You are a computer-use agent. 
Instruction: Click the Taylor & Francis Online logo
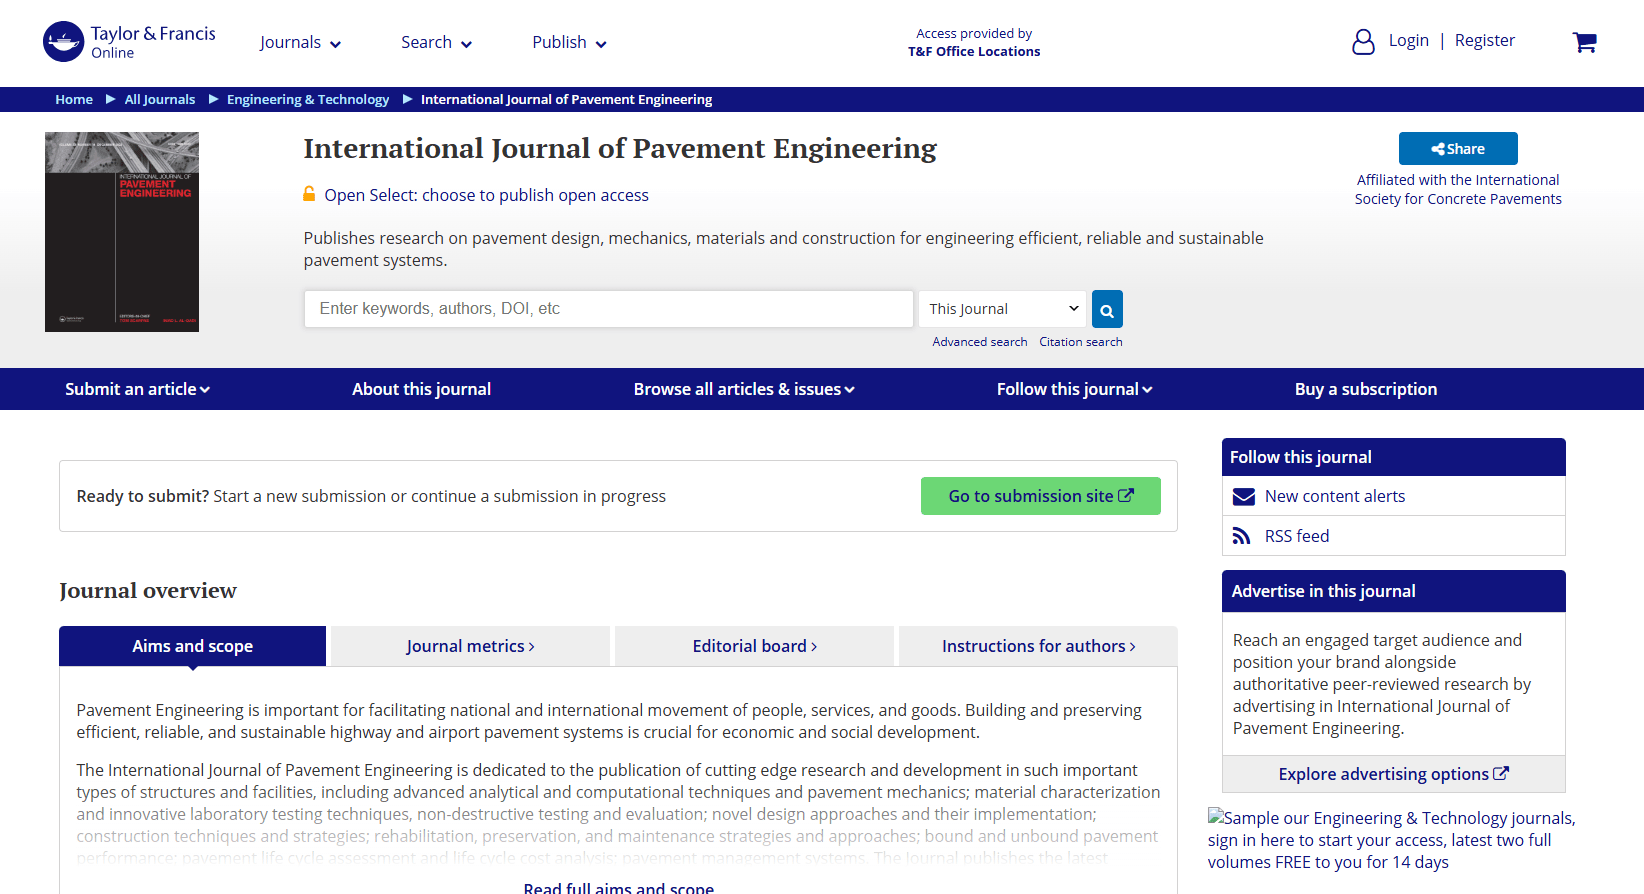129,42
